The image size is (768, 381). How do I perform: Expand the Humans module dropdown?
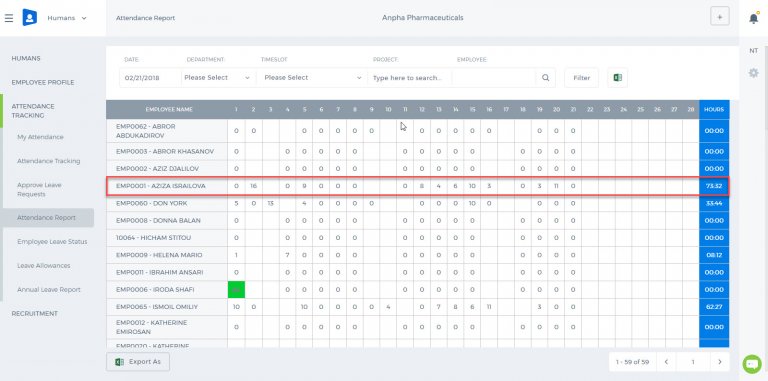coord(67,18)
